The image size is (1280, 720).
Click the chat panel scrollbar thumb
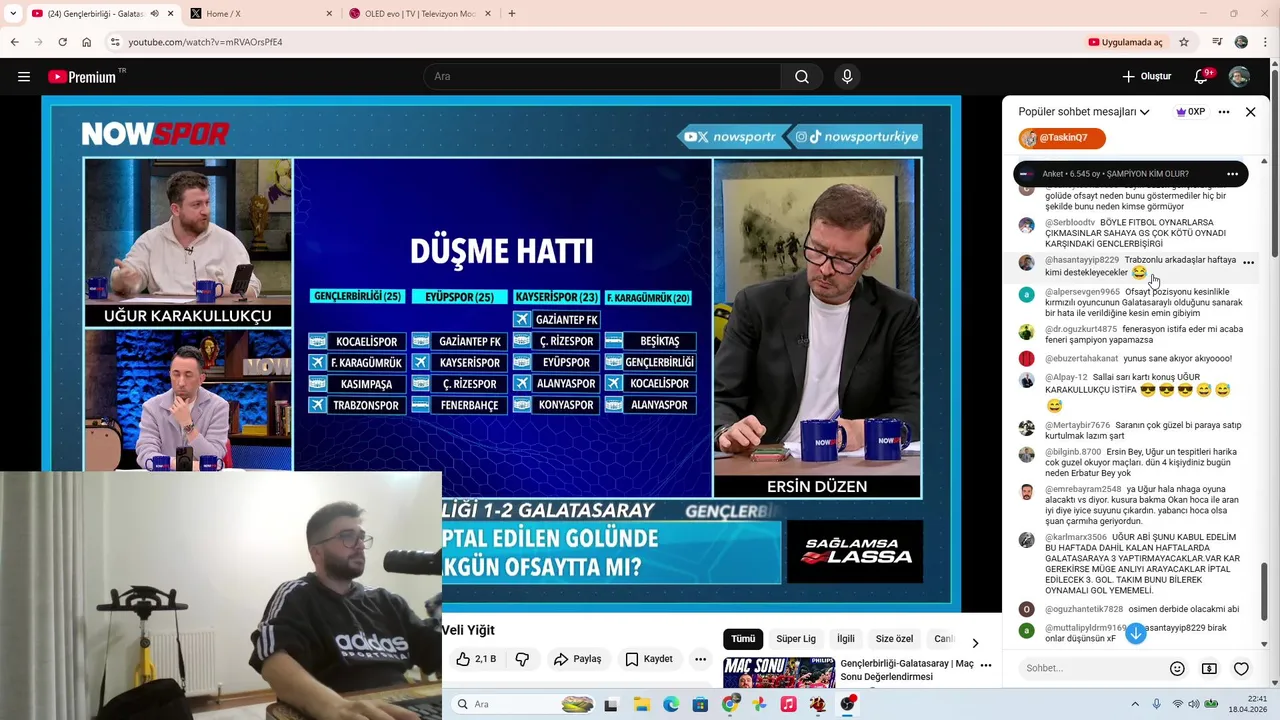coord(1264,590)
